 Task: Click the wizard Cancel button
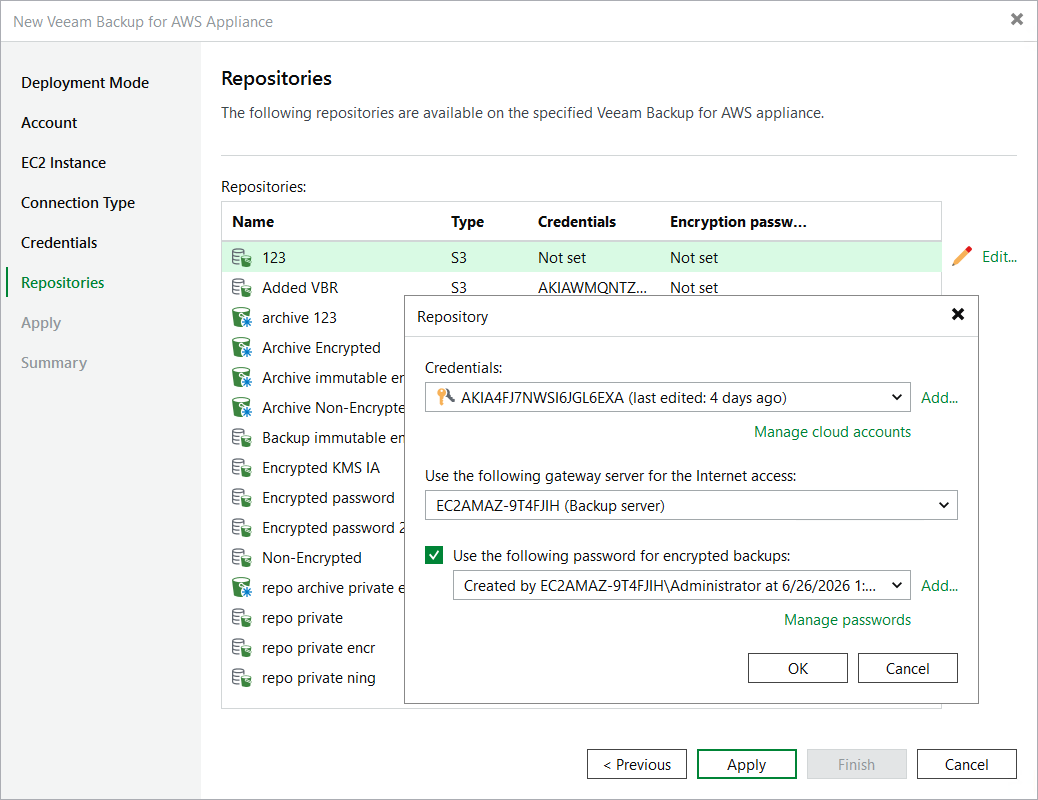(967, 764)
